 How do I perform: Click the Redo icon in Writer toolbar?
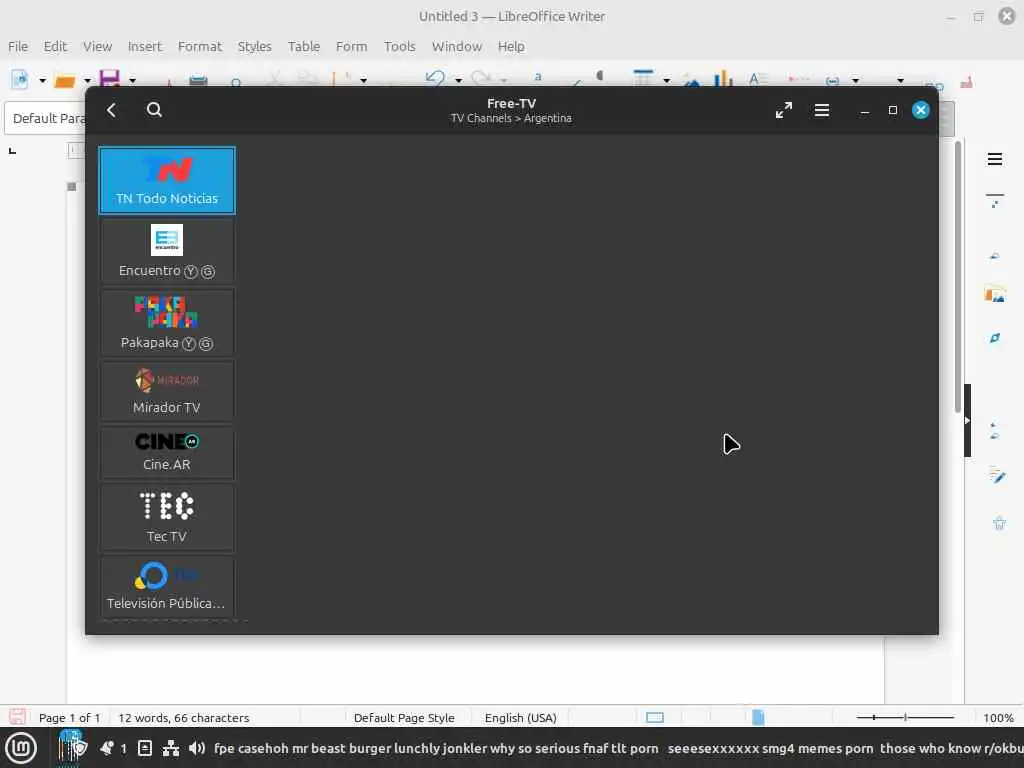pos(481,78)
